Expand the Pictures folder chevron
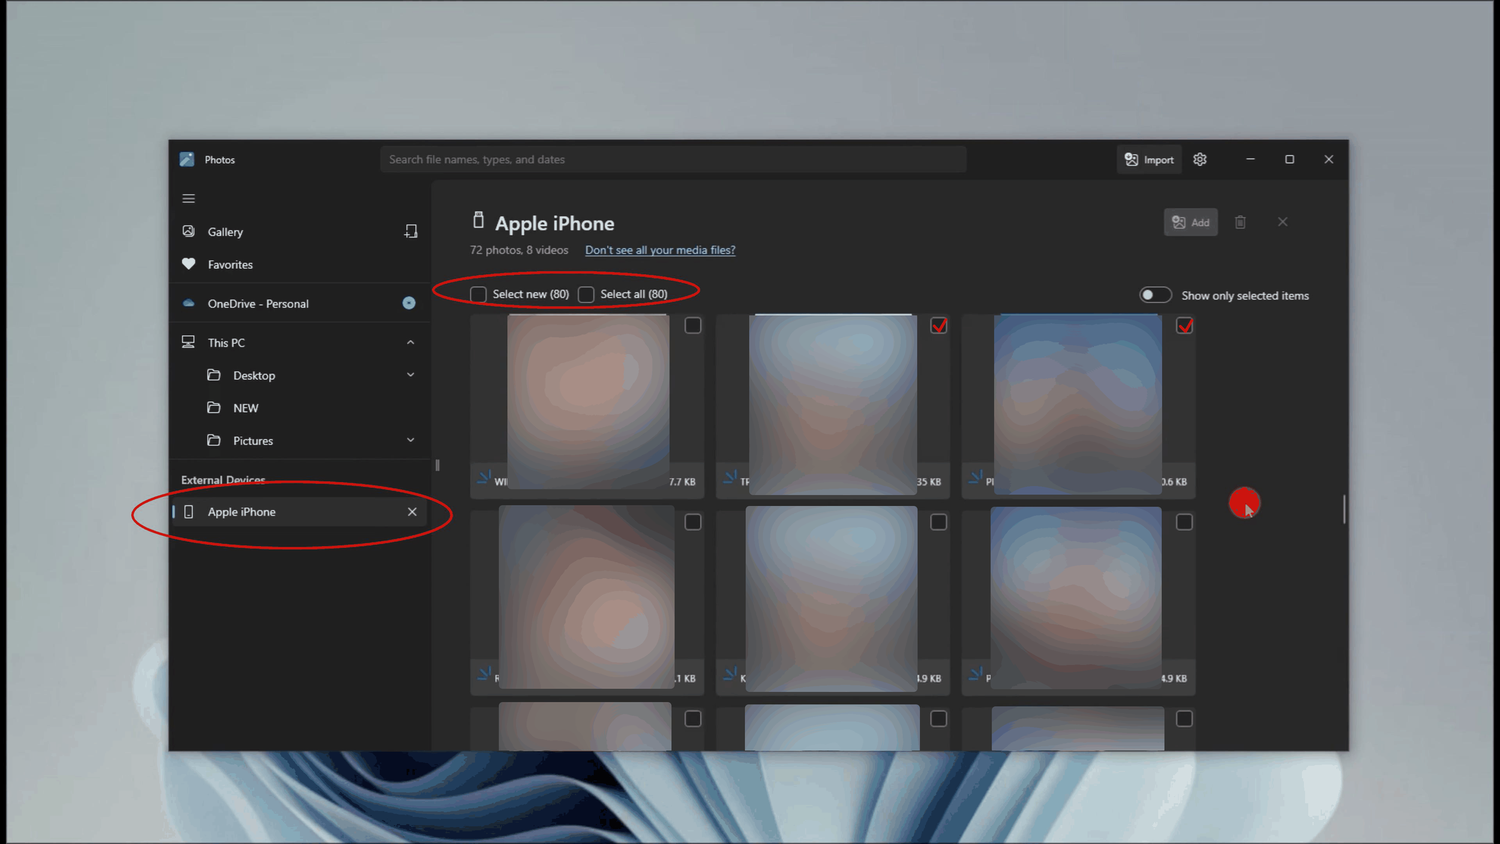This screenshot has height=844, width=1500. (410, 440)
